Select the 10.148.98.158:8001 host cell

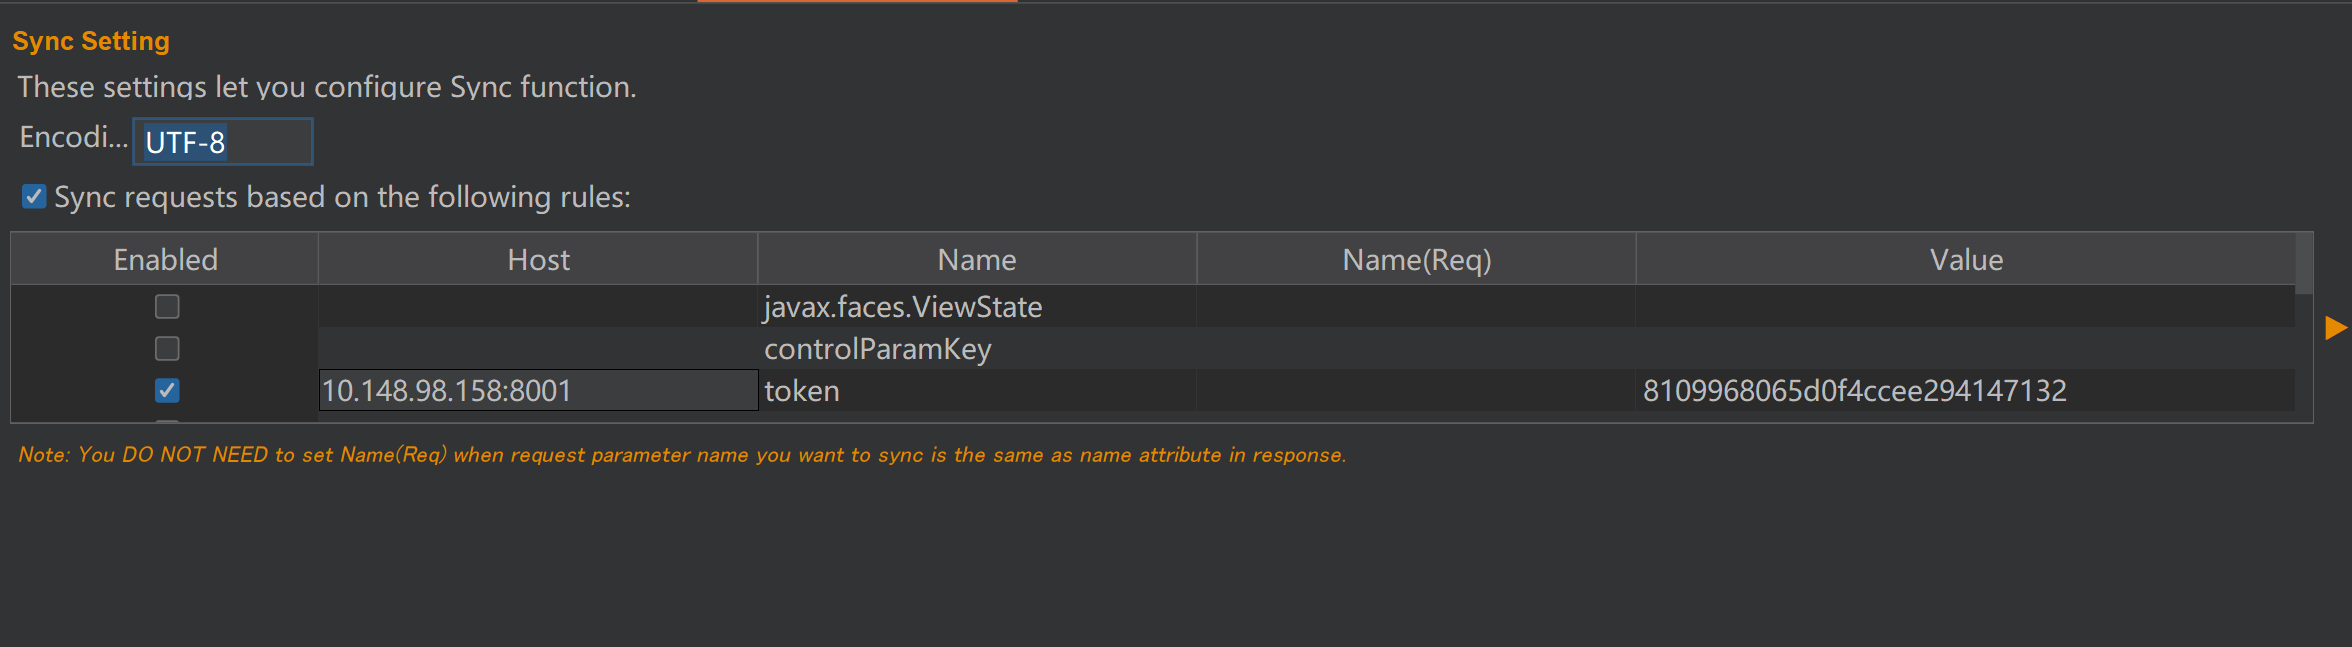point(538,391)
